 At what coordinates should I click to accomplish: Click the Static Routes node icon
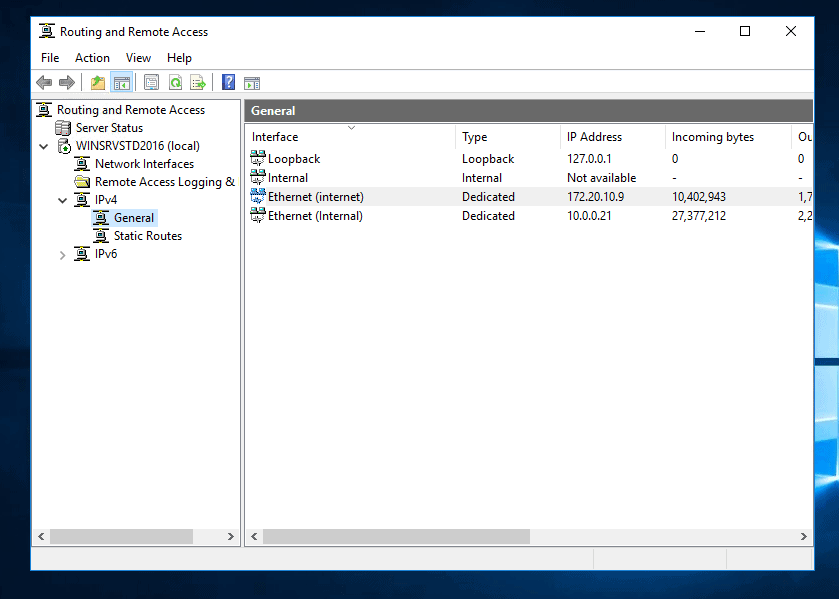tap(101, 236)
